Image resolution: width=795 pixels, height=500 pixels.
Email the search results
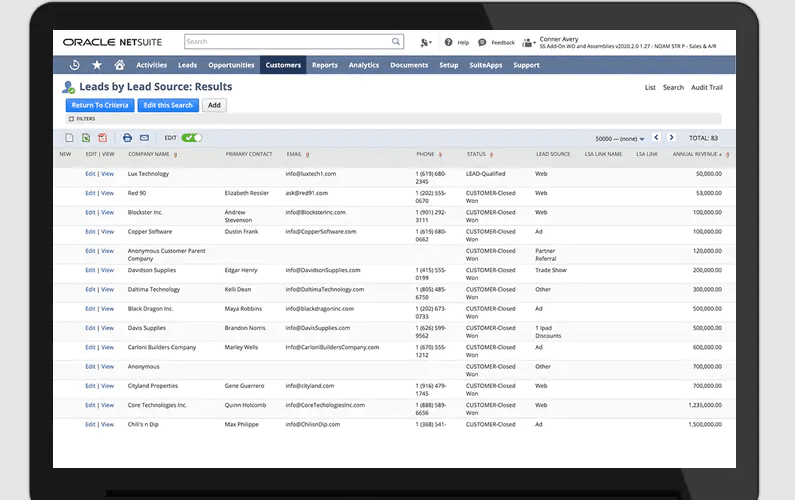pos(144,137)
